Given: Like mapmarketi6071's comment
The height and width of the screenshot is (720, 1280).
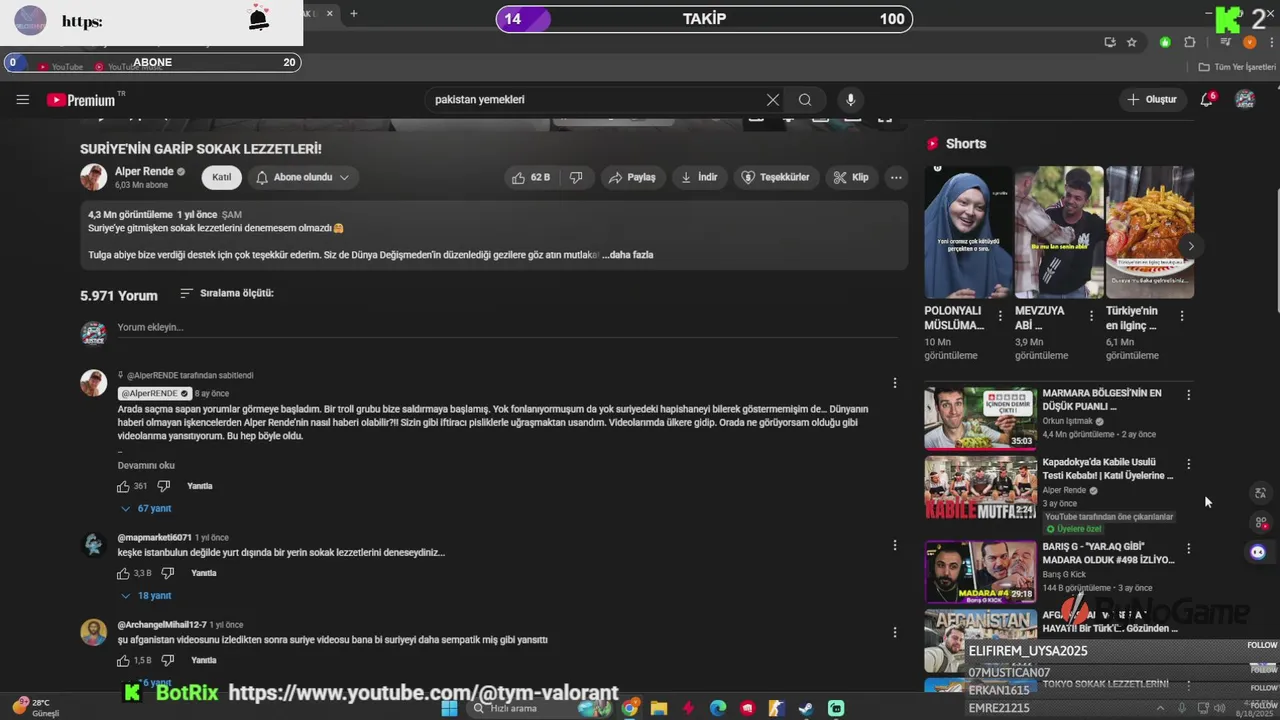Looking at the screenshot, I should (123, 573).
